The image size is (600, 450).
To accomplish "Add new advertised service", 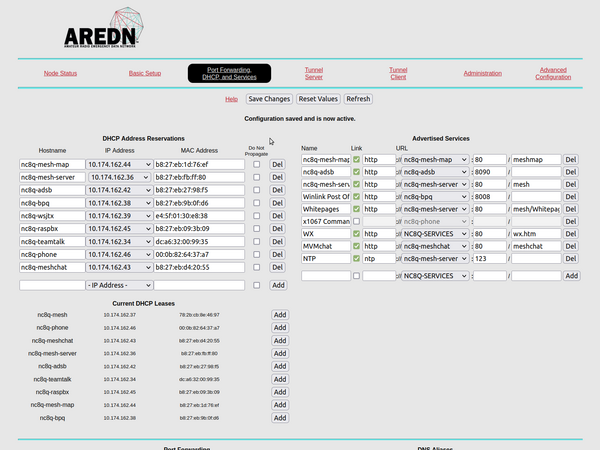I will [572, 276].
